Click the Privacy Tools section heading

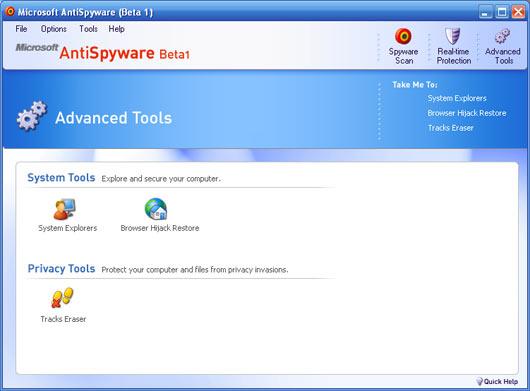tap(61, 269)
